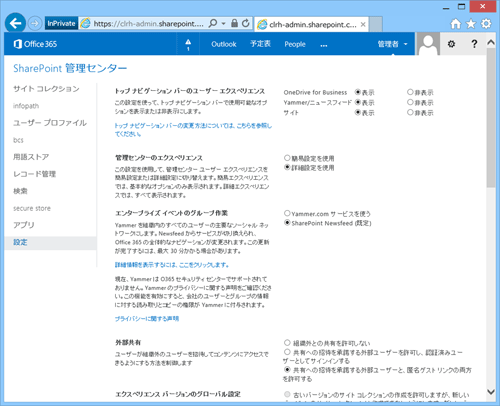Click the vertical scrollbar thumb
Image resolution: width=500 pixels, height=406 pixels.
click(x=491, y=117)
